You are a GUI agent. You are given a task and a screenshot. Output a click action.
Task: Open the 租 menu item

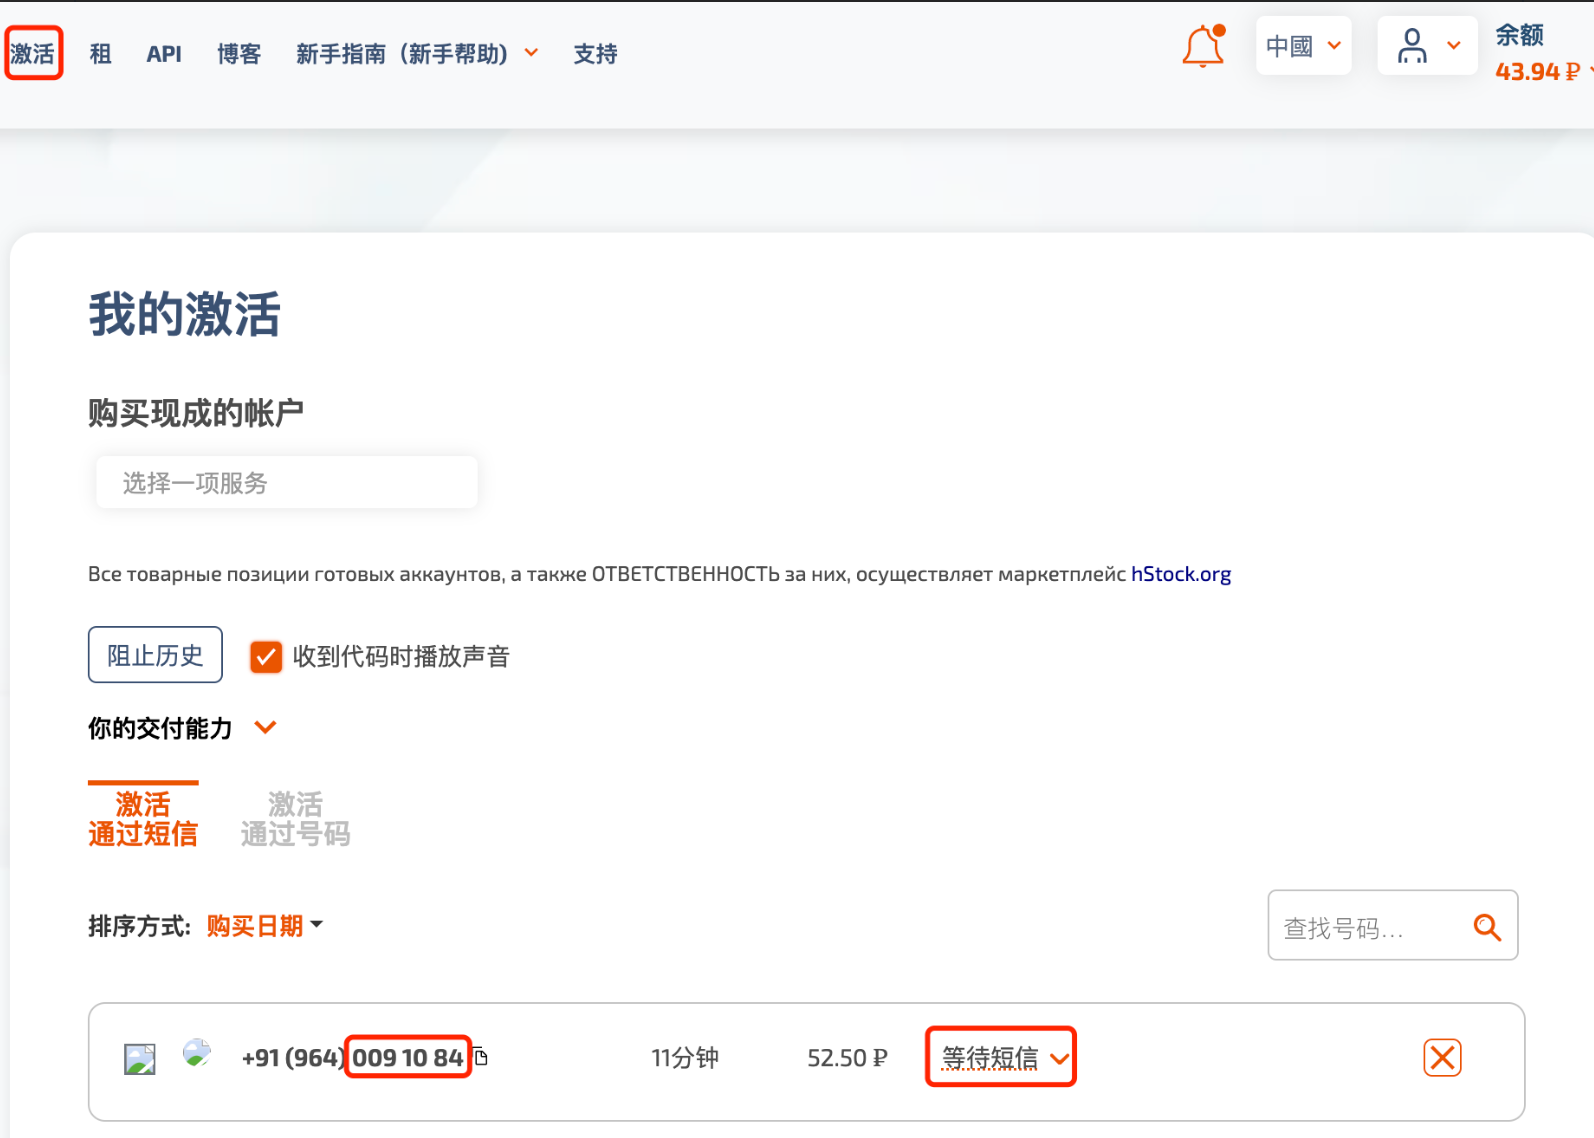100,54
